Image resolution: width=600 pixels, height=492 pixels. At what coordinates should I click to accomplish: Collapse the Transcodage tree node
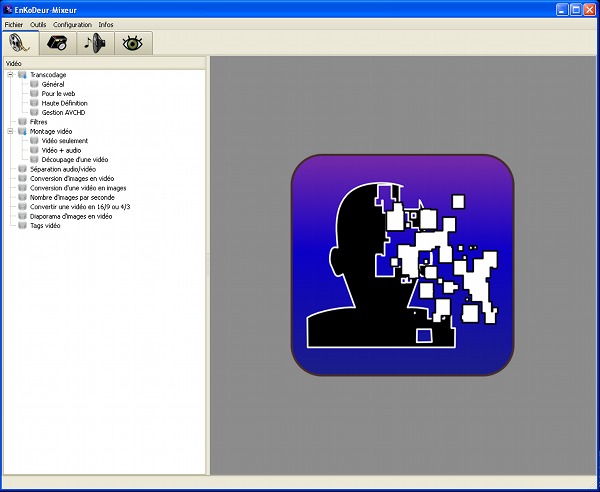coord(11,75)
